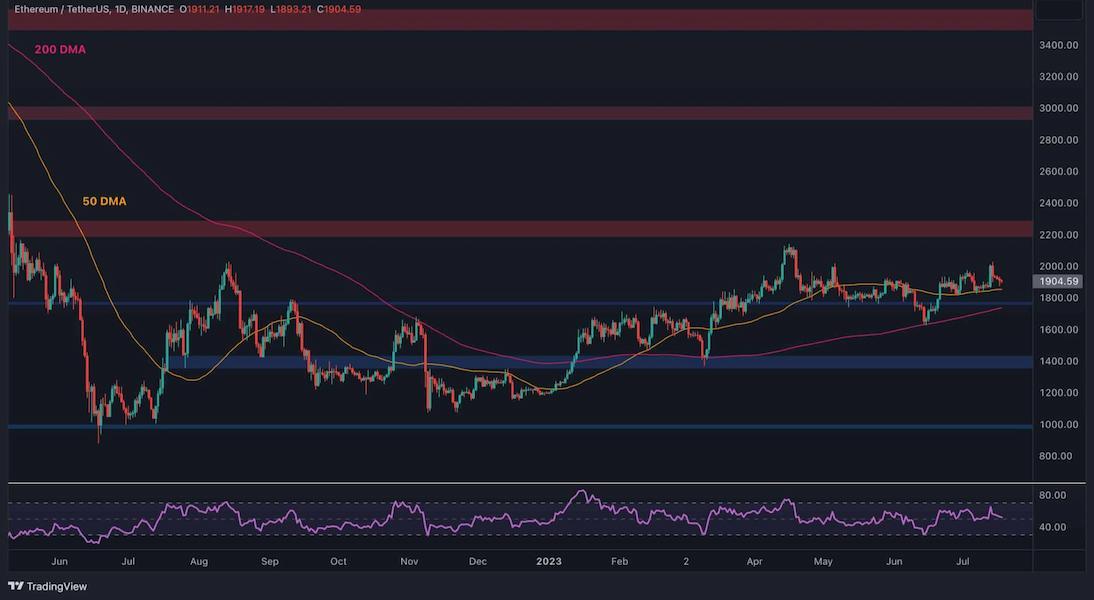Click the 1400.00 price axis label

click(x=1058, y=361)
